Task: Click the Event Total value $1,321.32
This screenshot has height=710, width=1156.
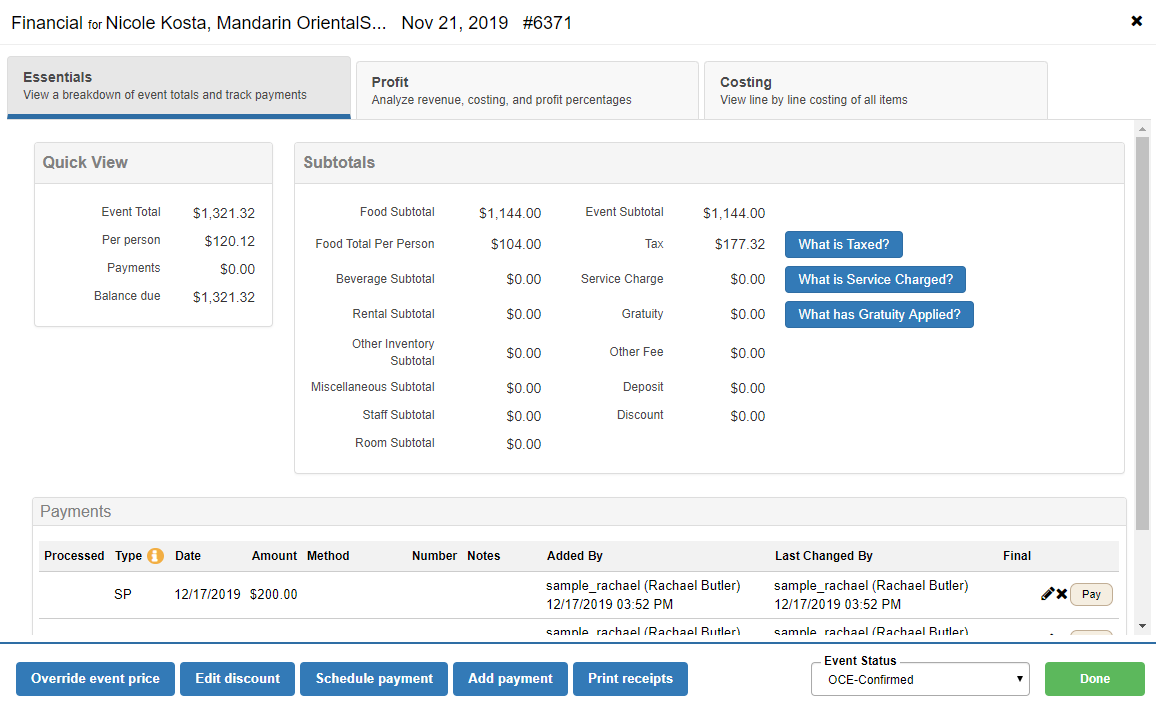Action: 224,213
